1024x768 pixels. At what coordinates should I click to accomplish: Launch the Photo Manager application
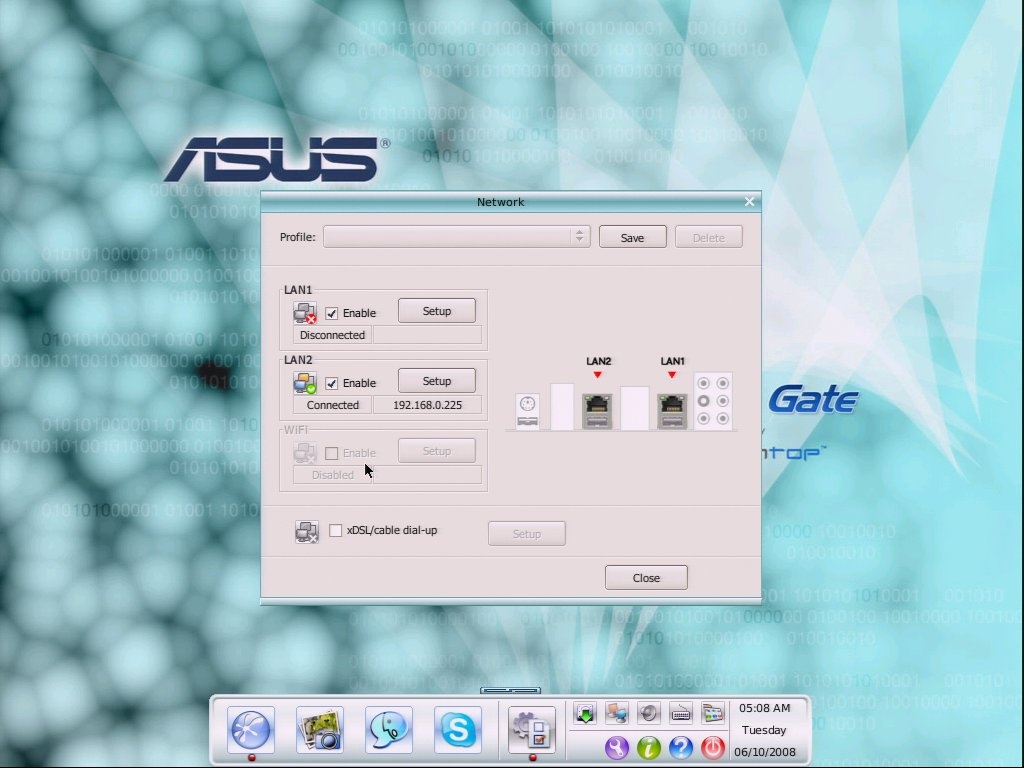tap(319, 731)
